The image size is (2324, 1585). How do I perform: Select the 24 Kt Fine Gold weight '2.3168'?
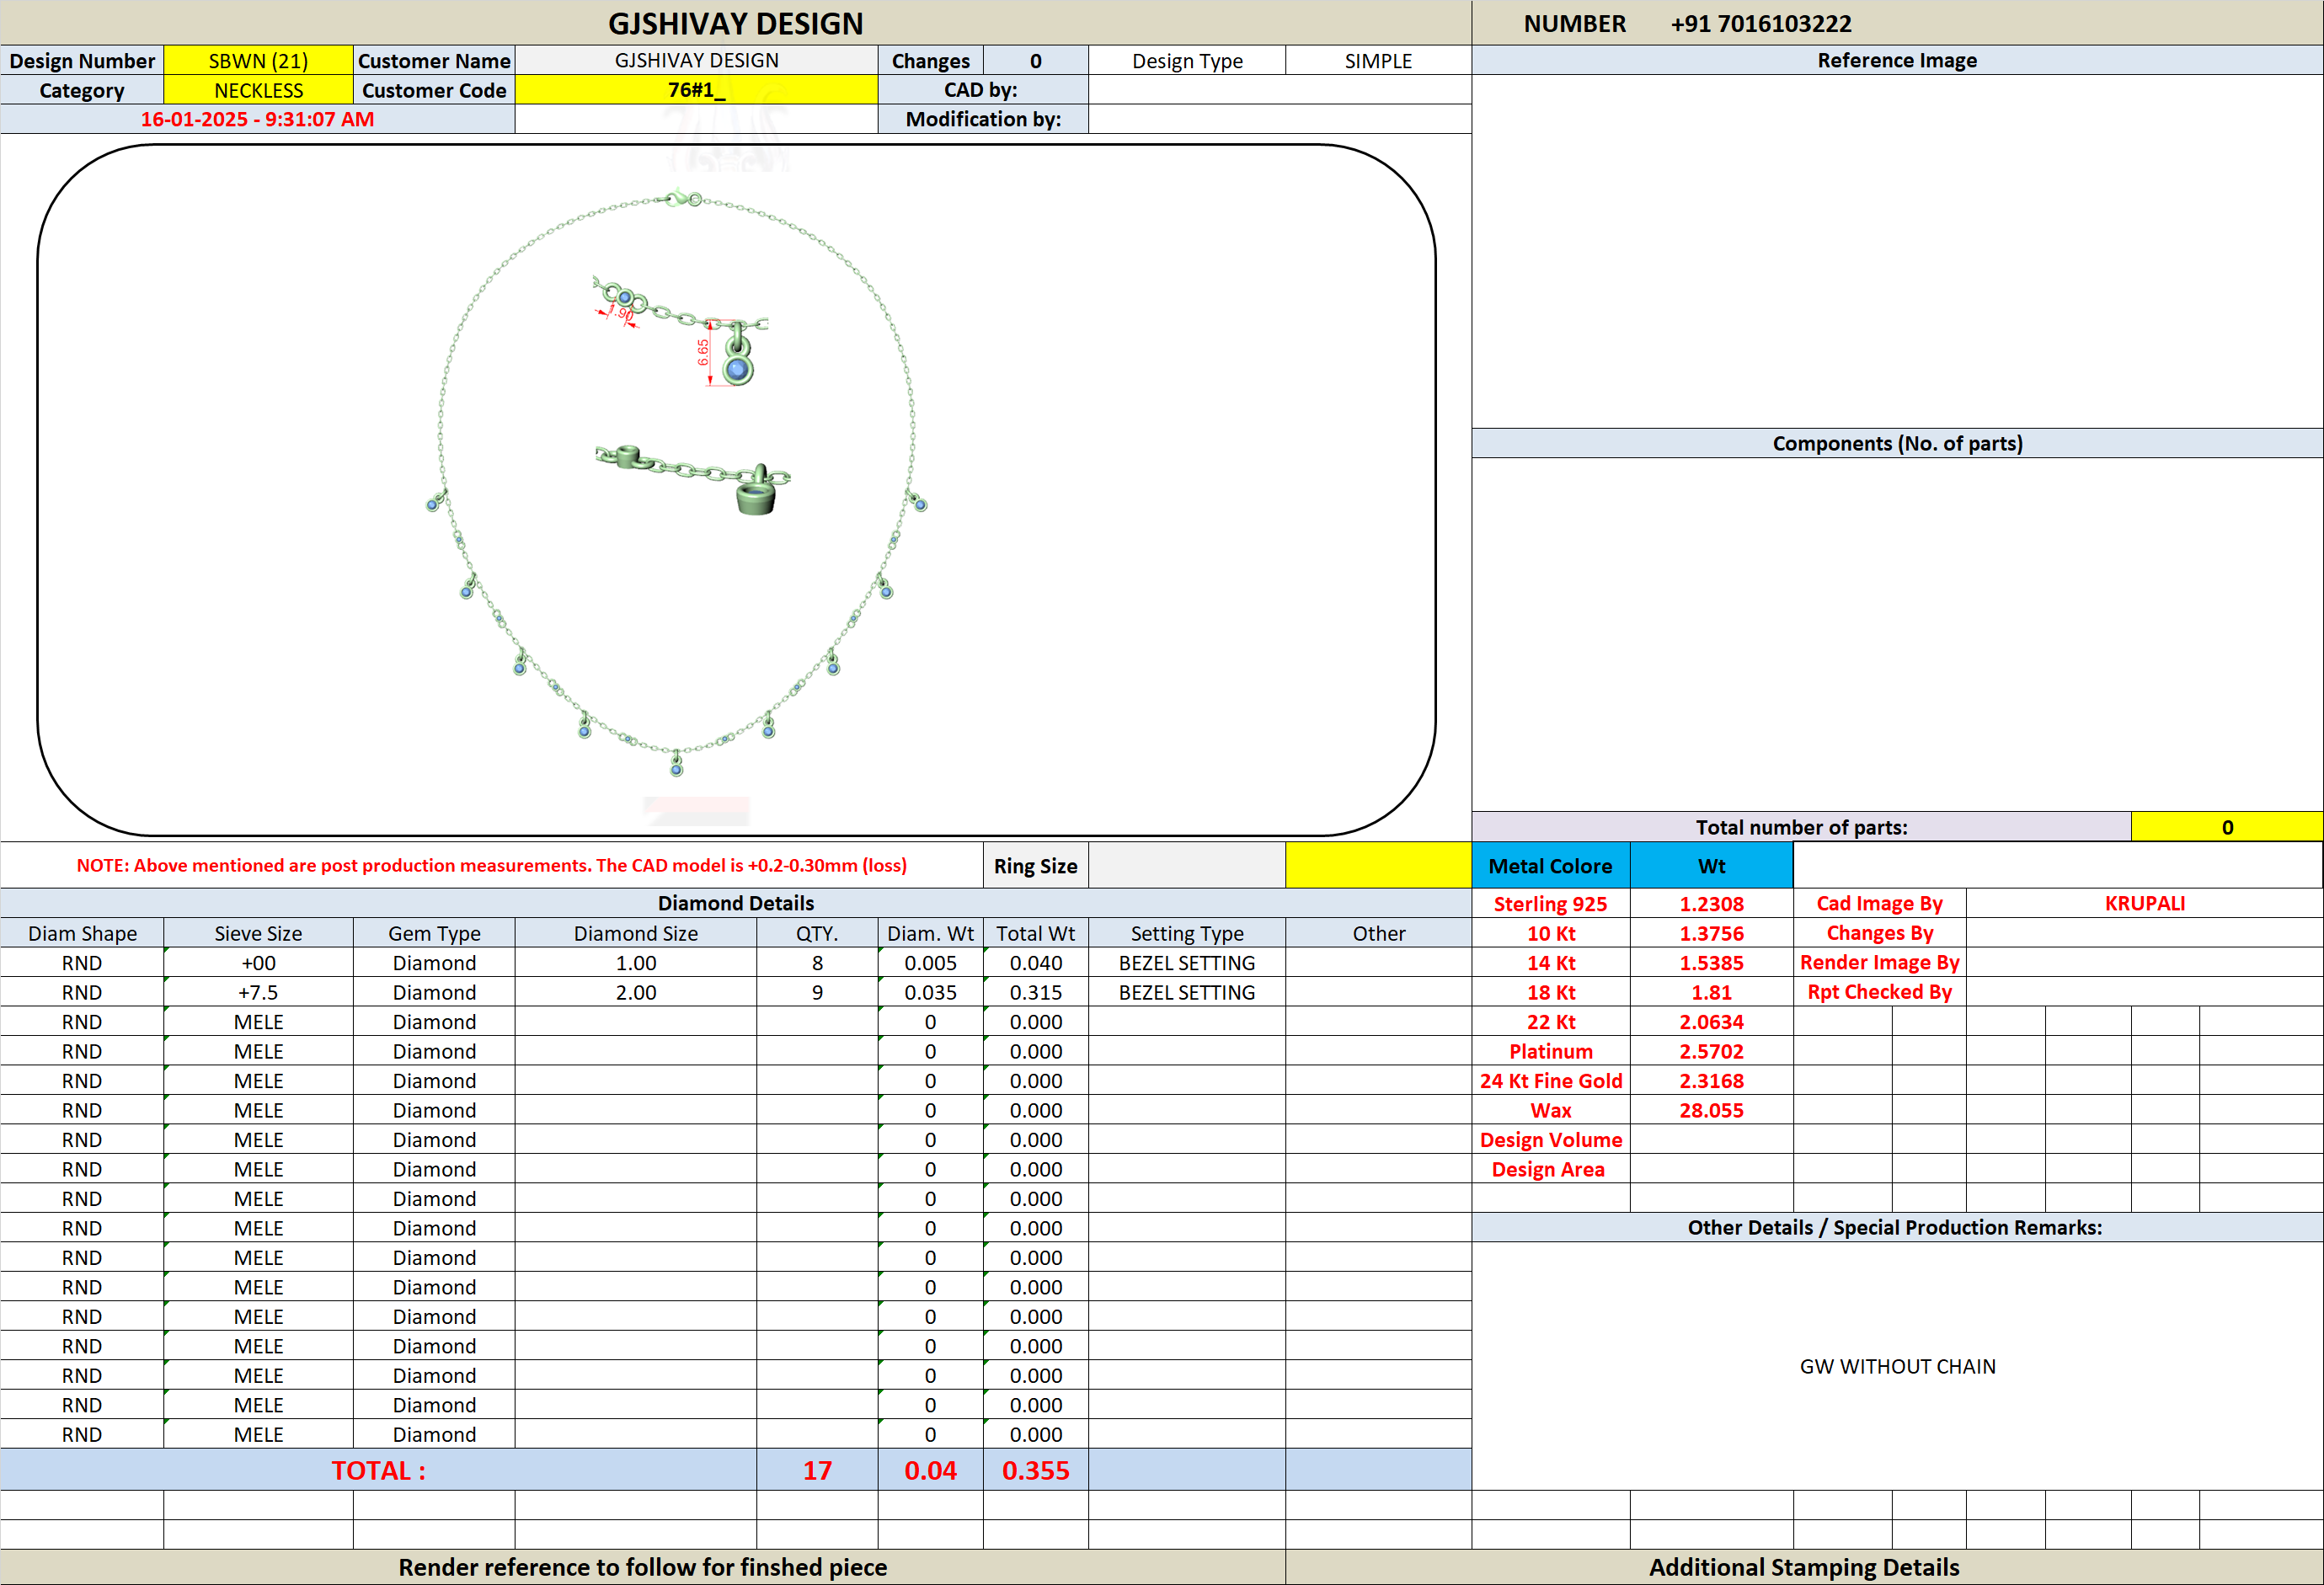[1711, 1081]
